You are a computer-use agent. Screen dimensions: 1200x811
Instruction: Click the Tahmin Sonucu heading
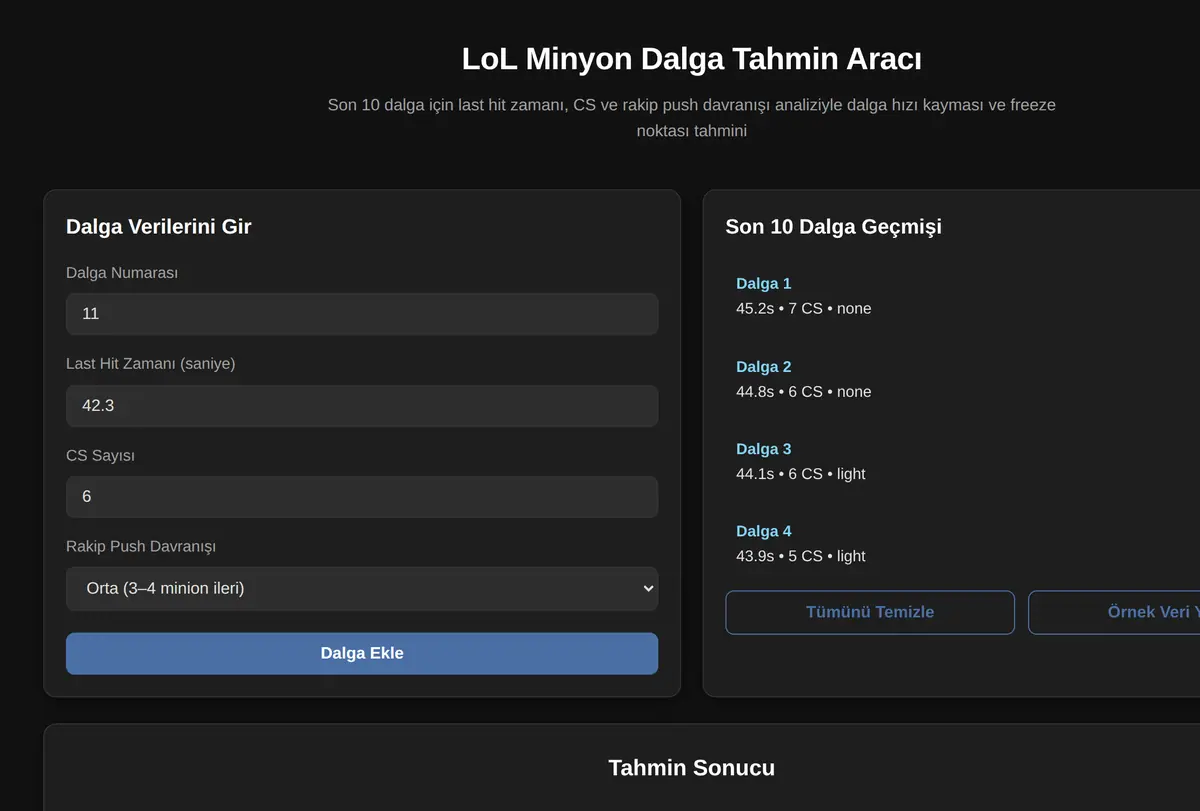[x=692, y=768]
